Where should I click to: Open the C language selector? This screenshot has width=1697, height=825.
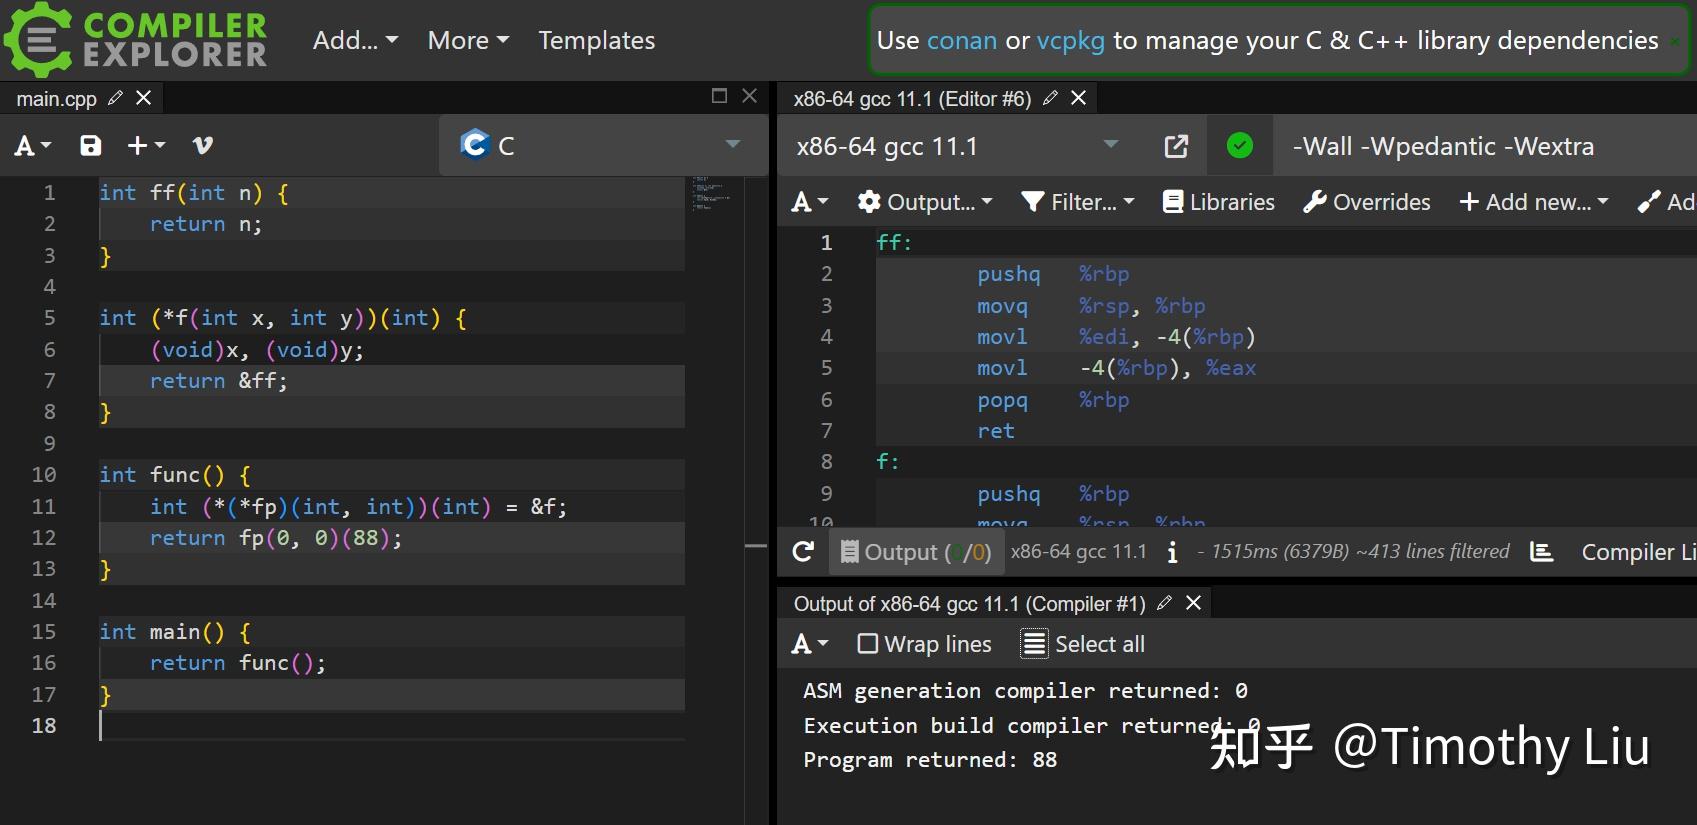click(x=603, y=145)
